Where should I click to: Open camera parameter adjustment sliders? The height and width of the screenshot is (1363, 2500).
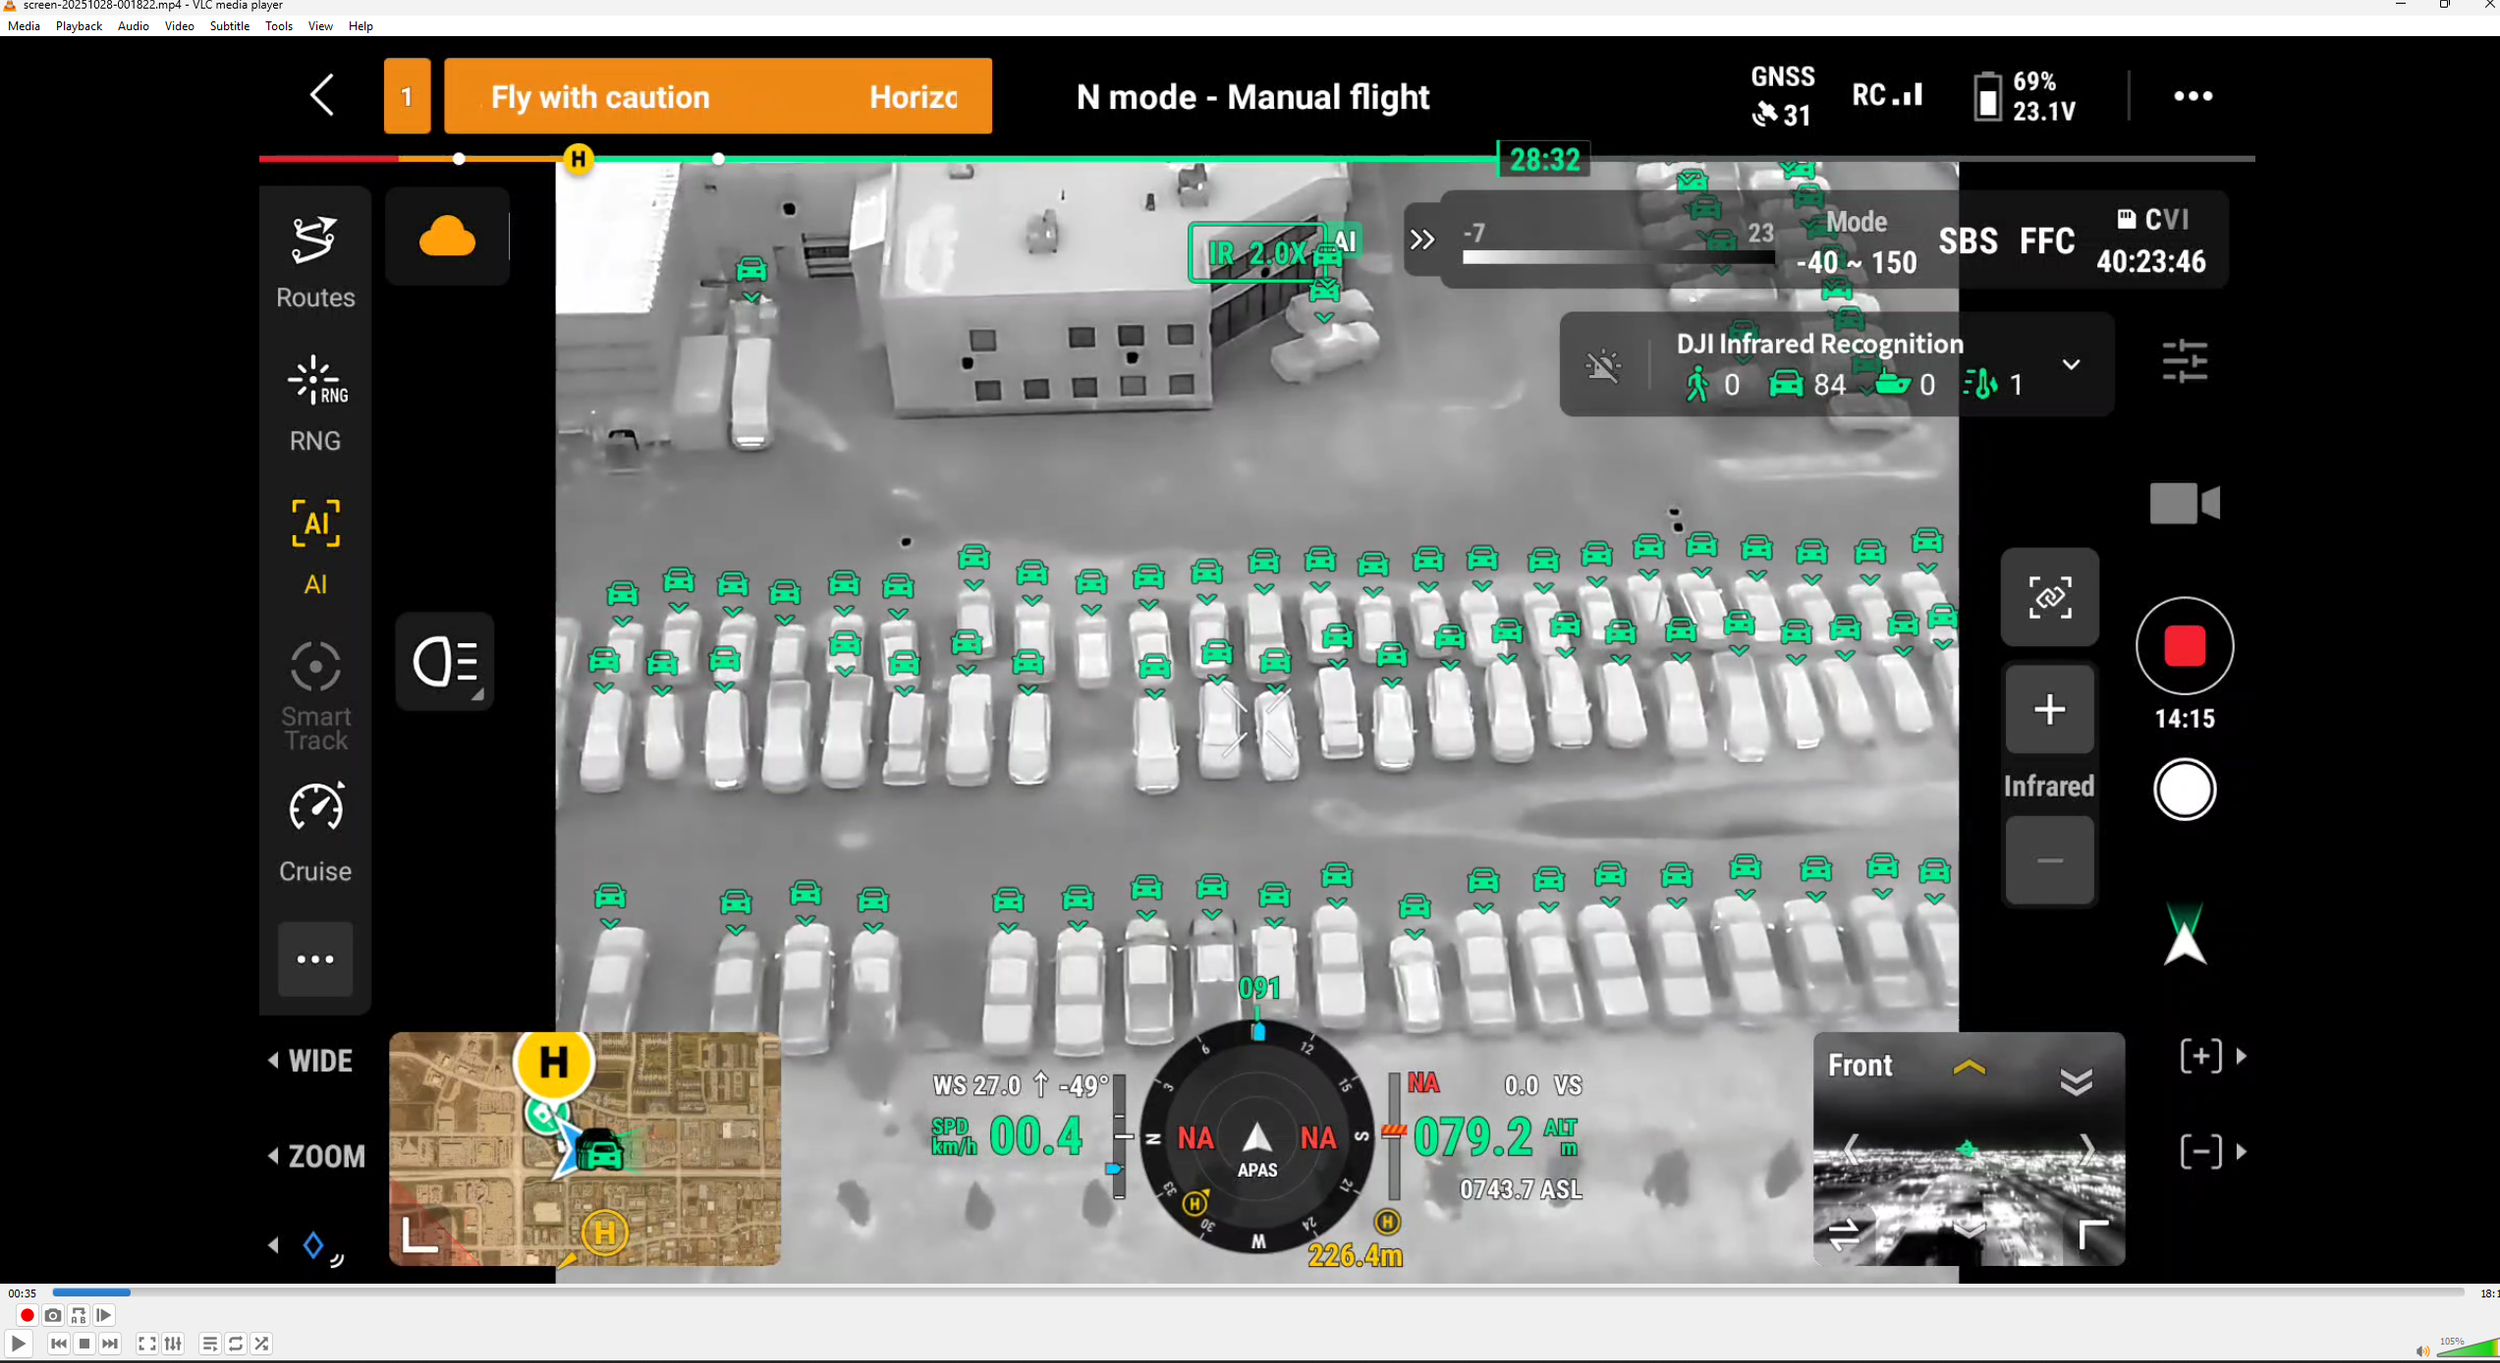pyautogui.click(x=2186, y=360)
